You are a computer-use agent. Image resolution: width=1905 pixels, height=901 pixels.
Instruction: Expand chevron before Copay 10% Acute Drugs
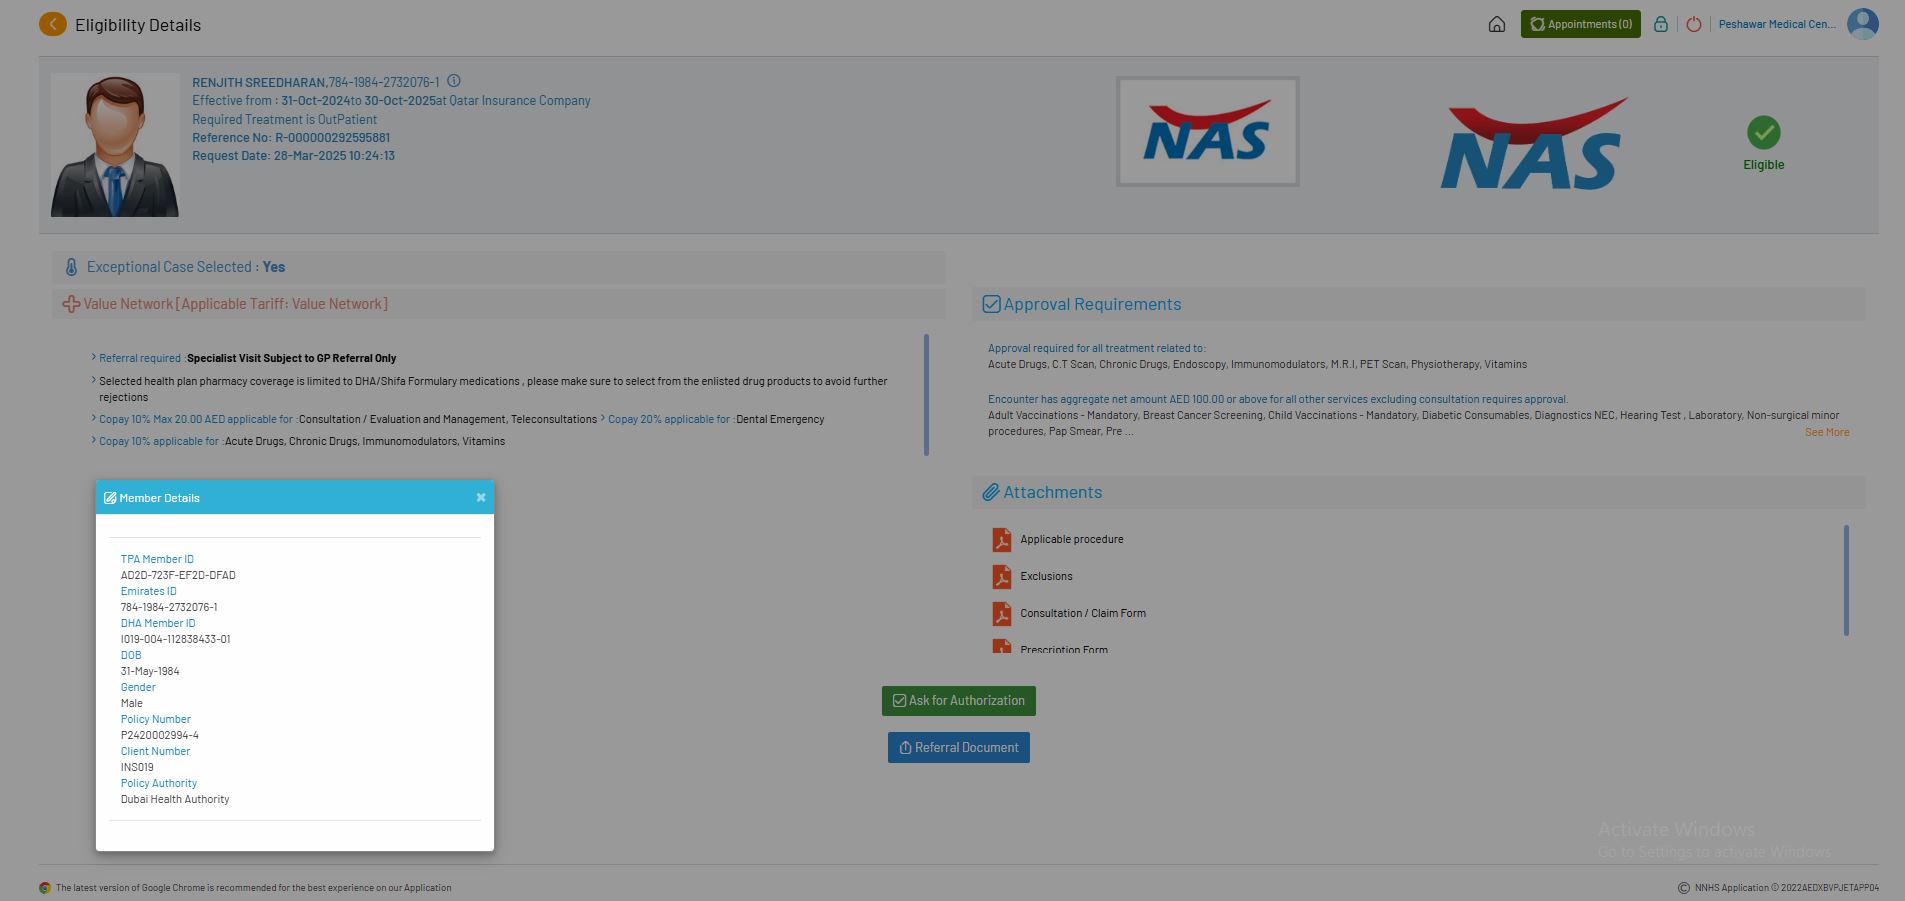click(x=94, y=440)
